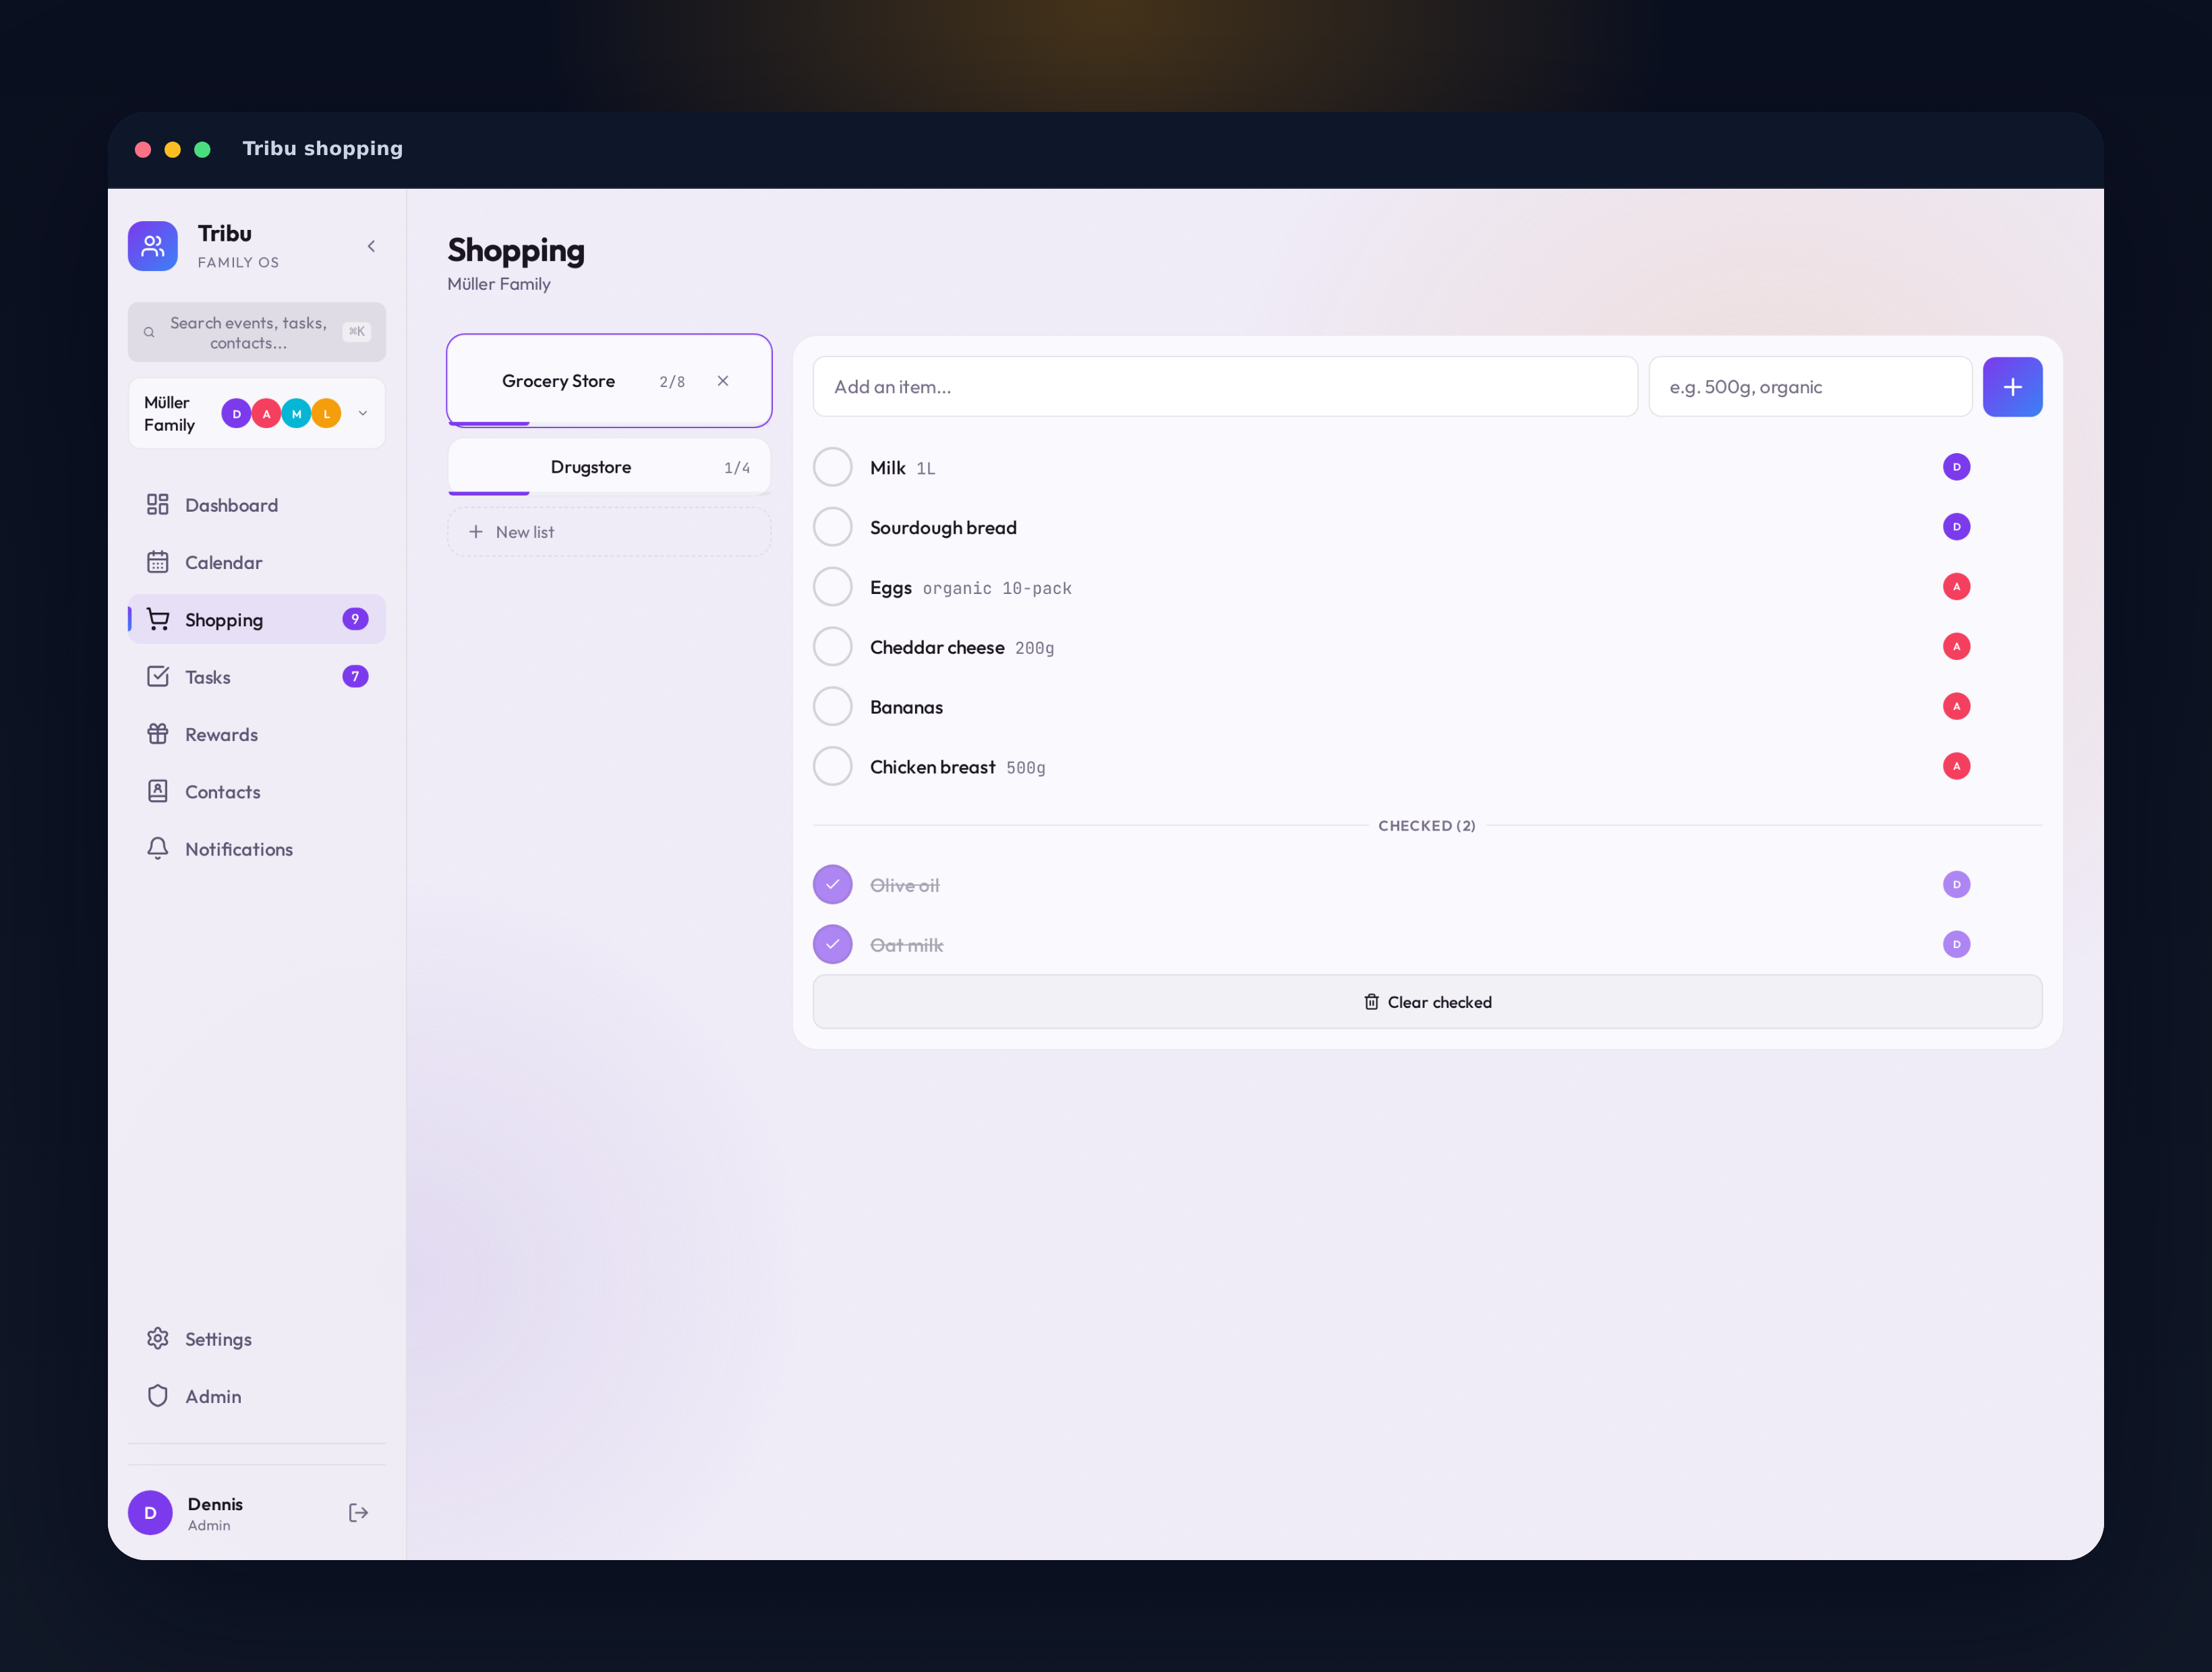
Task: Create a New list
Action: [609, 532]
